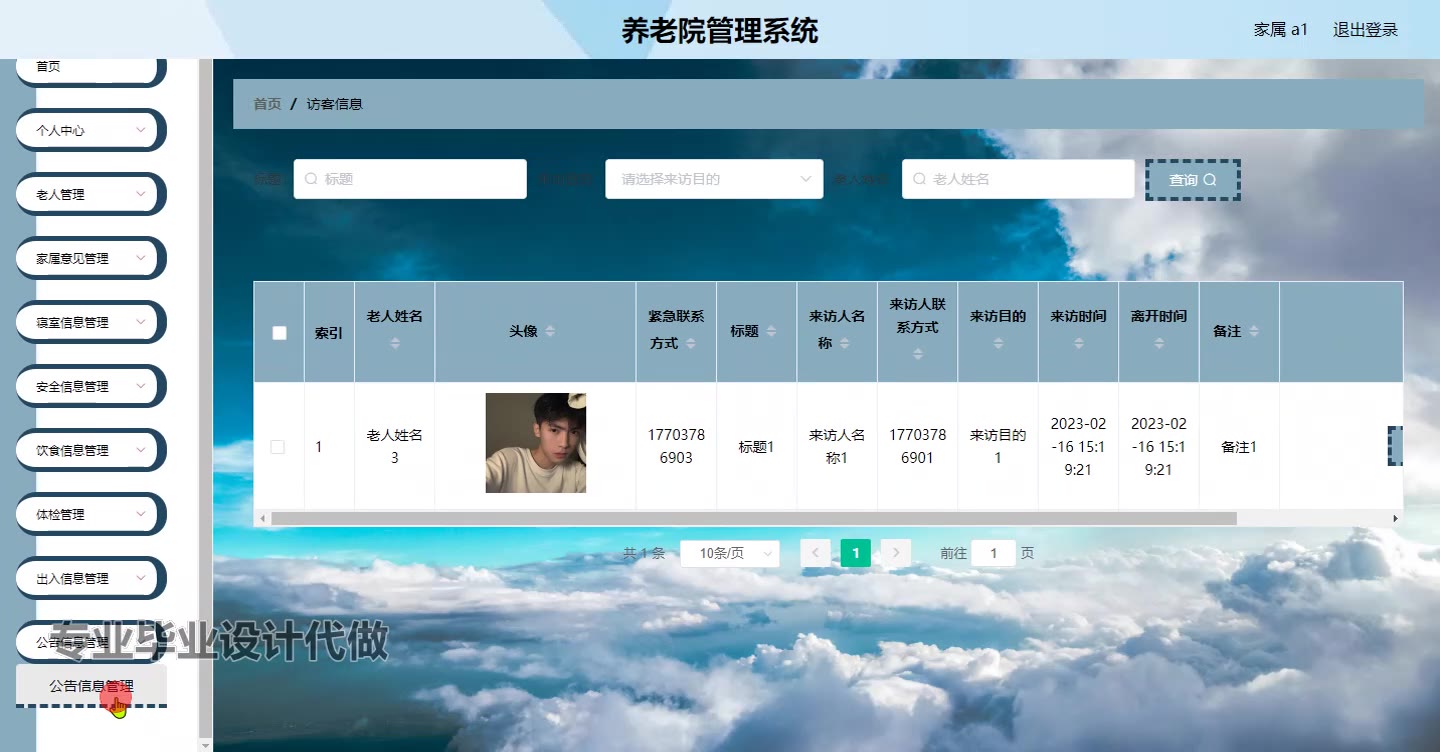This screenshot has width=1440, height=752.
Task: Sort by 紧急联系方式 column arrows
Action: [x=690, y=343]
